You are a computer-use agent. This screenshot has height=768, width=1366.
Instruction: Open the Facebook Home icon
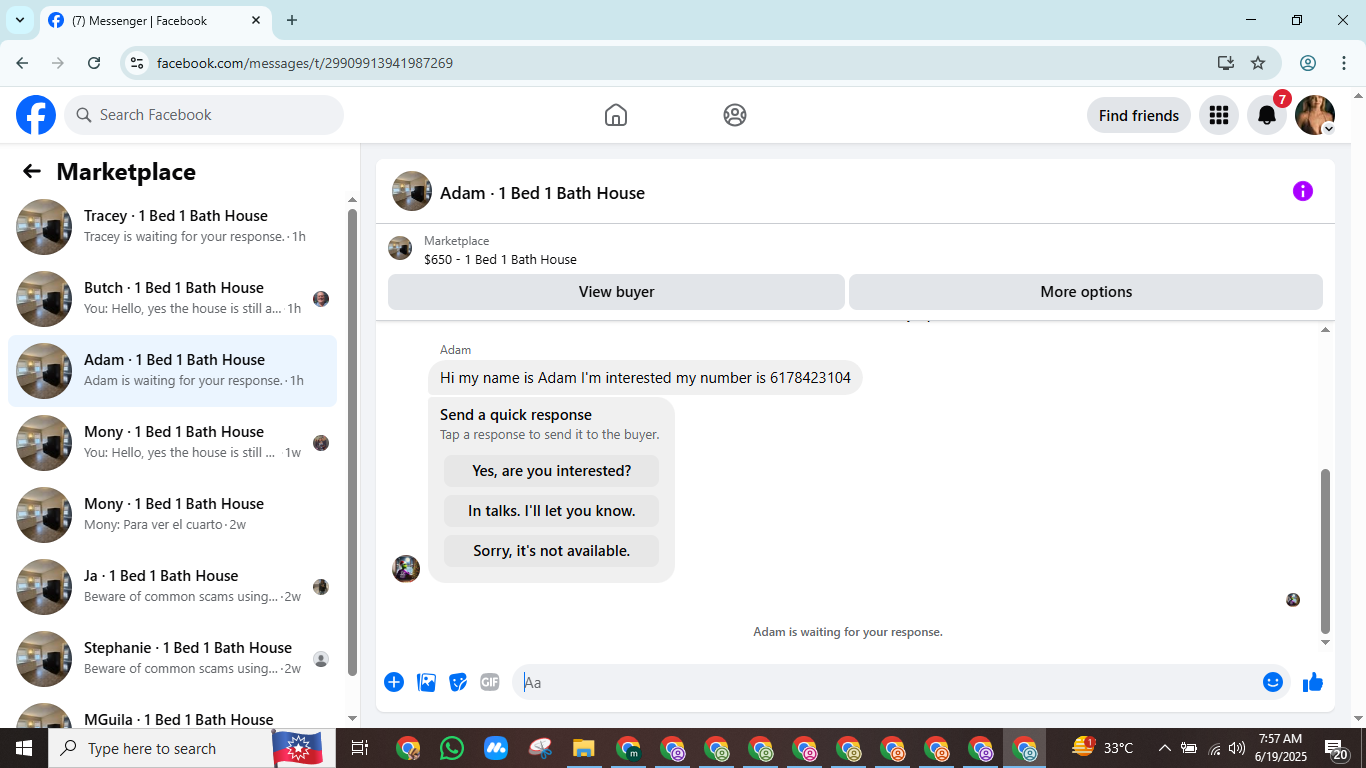coord(616,115)
